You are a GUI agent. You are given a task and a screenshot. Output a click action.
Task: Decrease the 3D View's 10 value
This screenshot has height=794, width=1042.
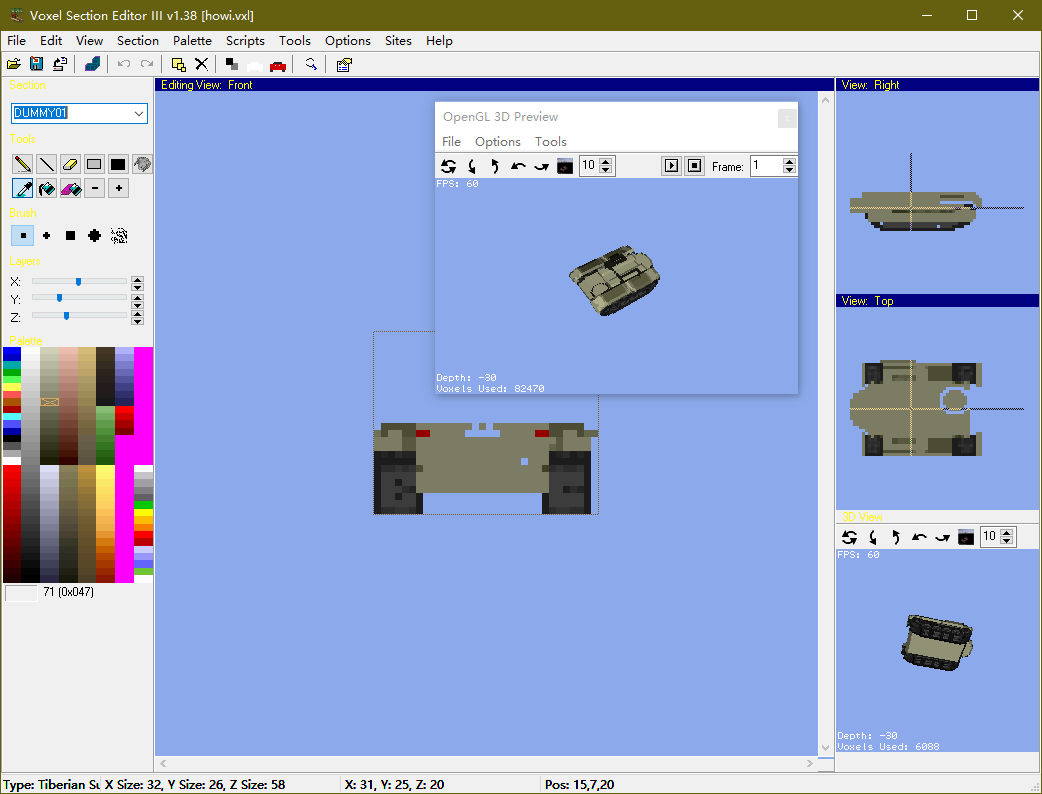click(1007, 541)
